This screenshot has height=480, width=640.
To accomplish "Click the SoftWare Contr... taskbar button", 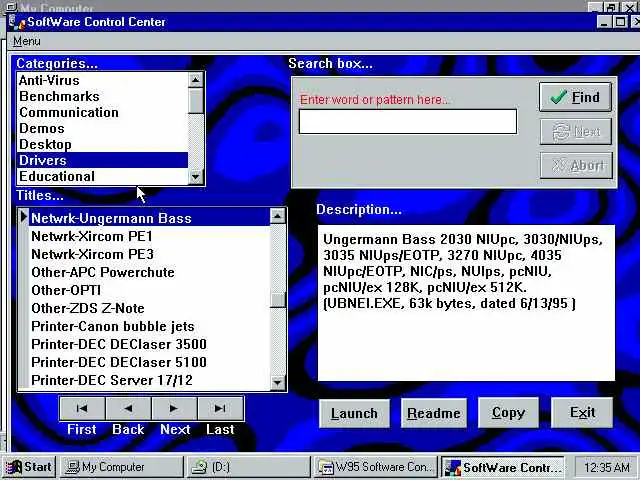I will tap(502, 467).
